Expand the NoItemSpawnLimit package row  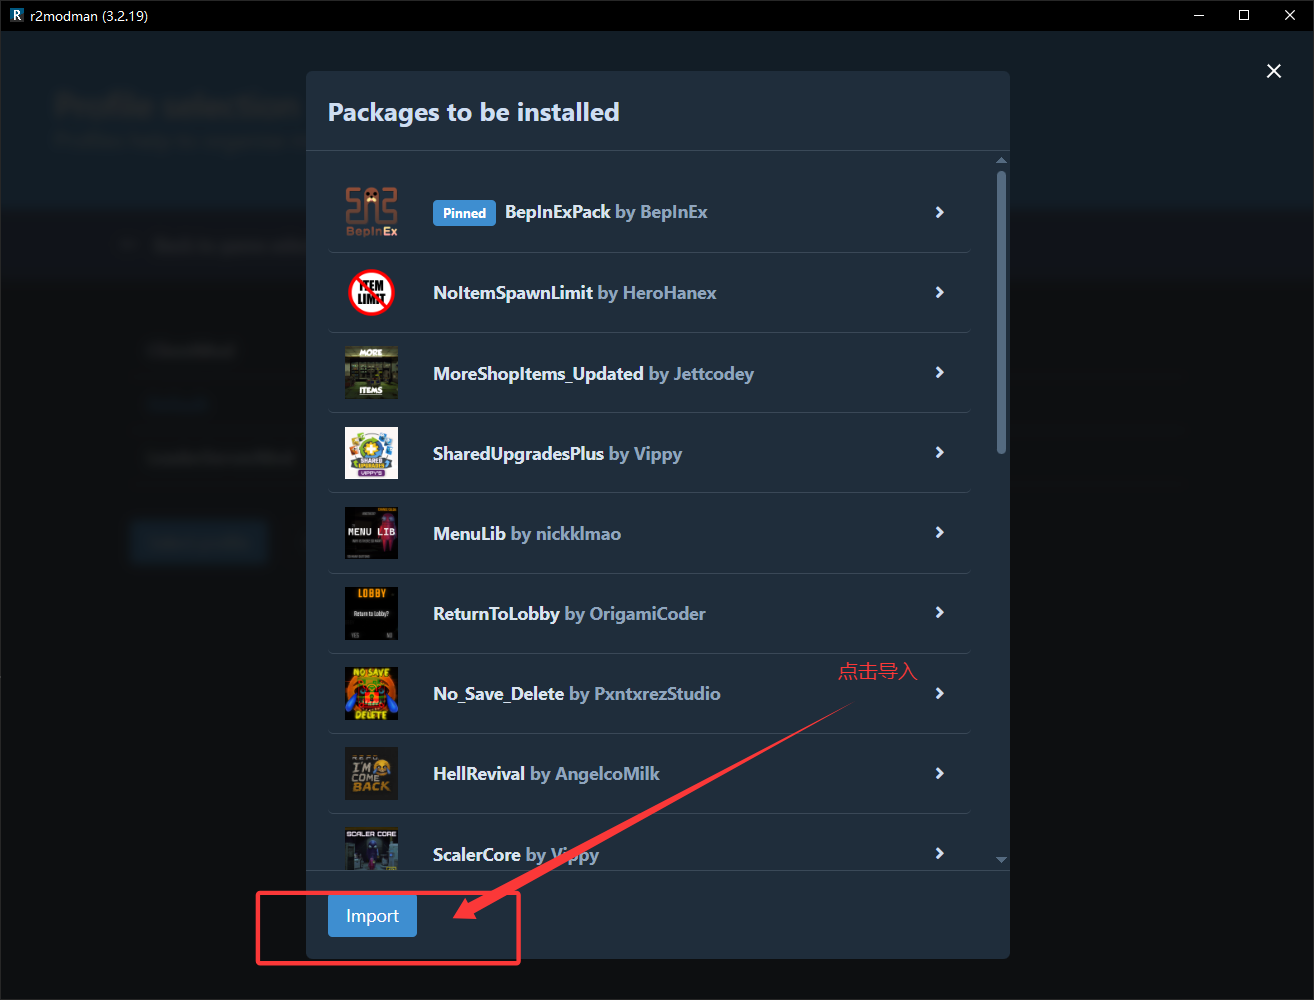pyautogui.click(x=939, y=292)
